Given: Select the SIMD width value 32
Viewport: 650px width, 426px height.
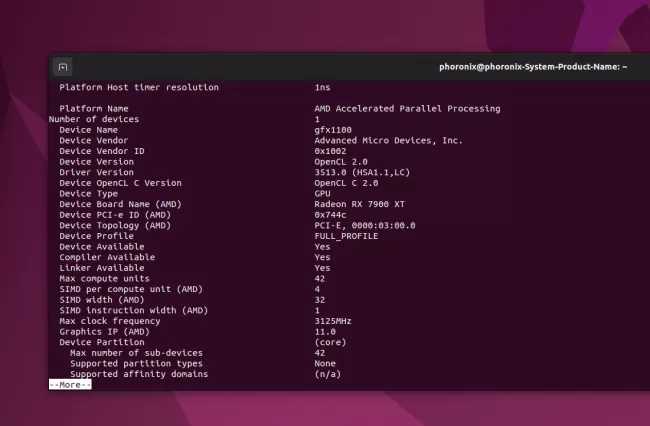Looking at the screenshot, I should (320, 300).
